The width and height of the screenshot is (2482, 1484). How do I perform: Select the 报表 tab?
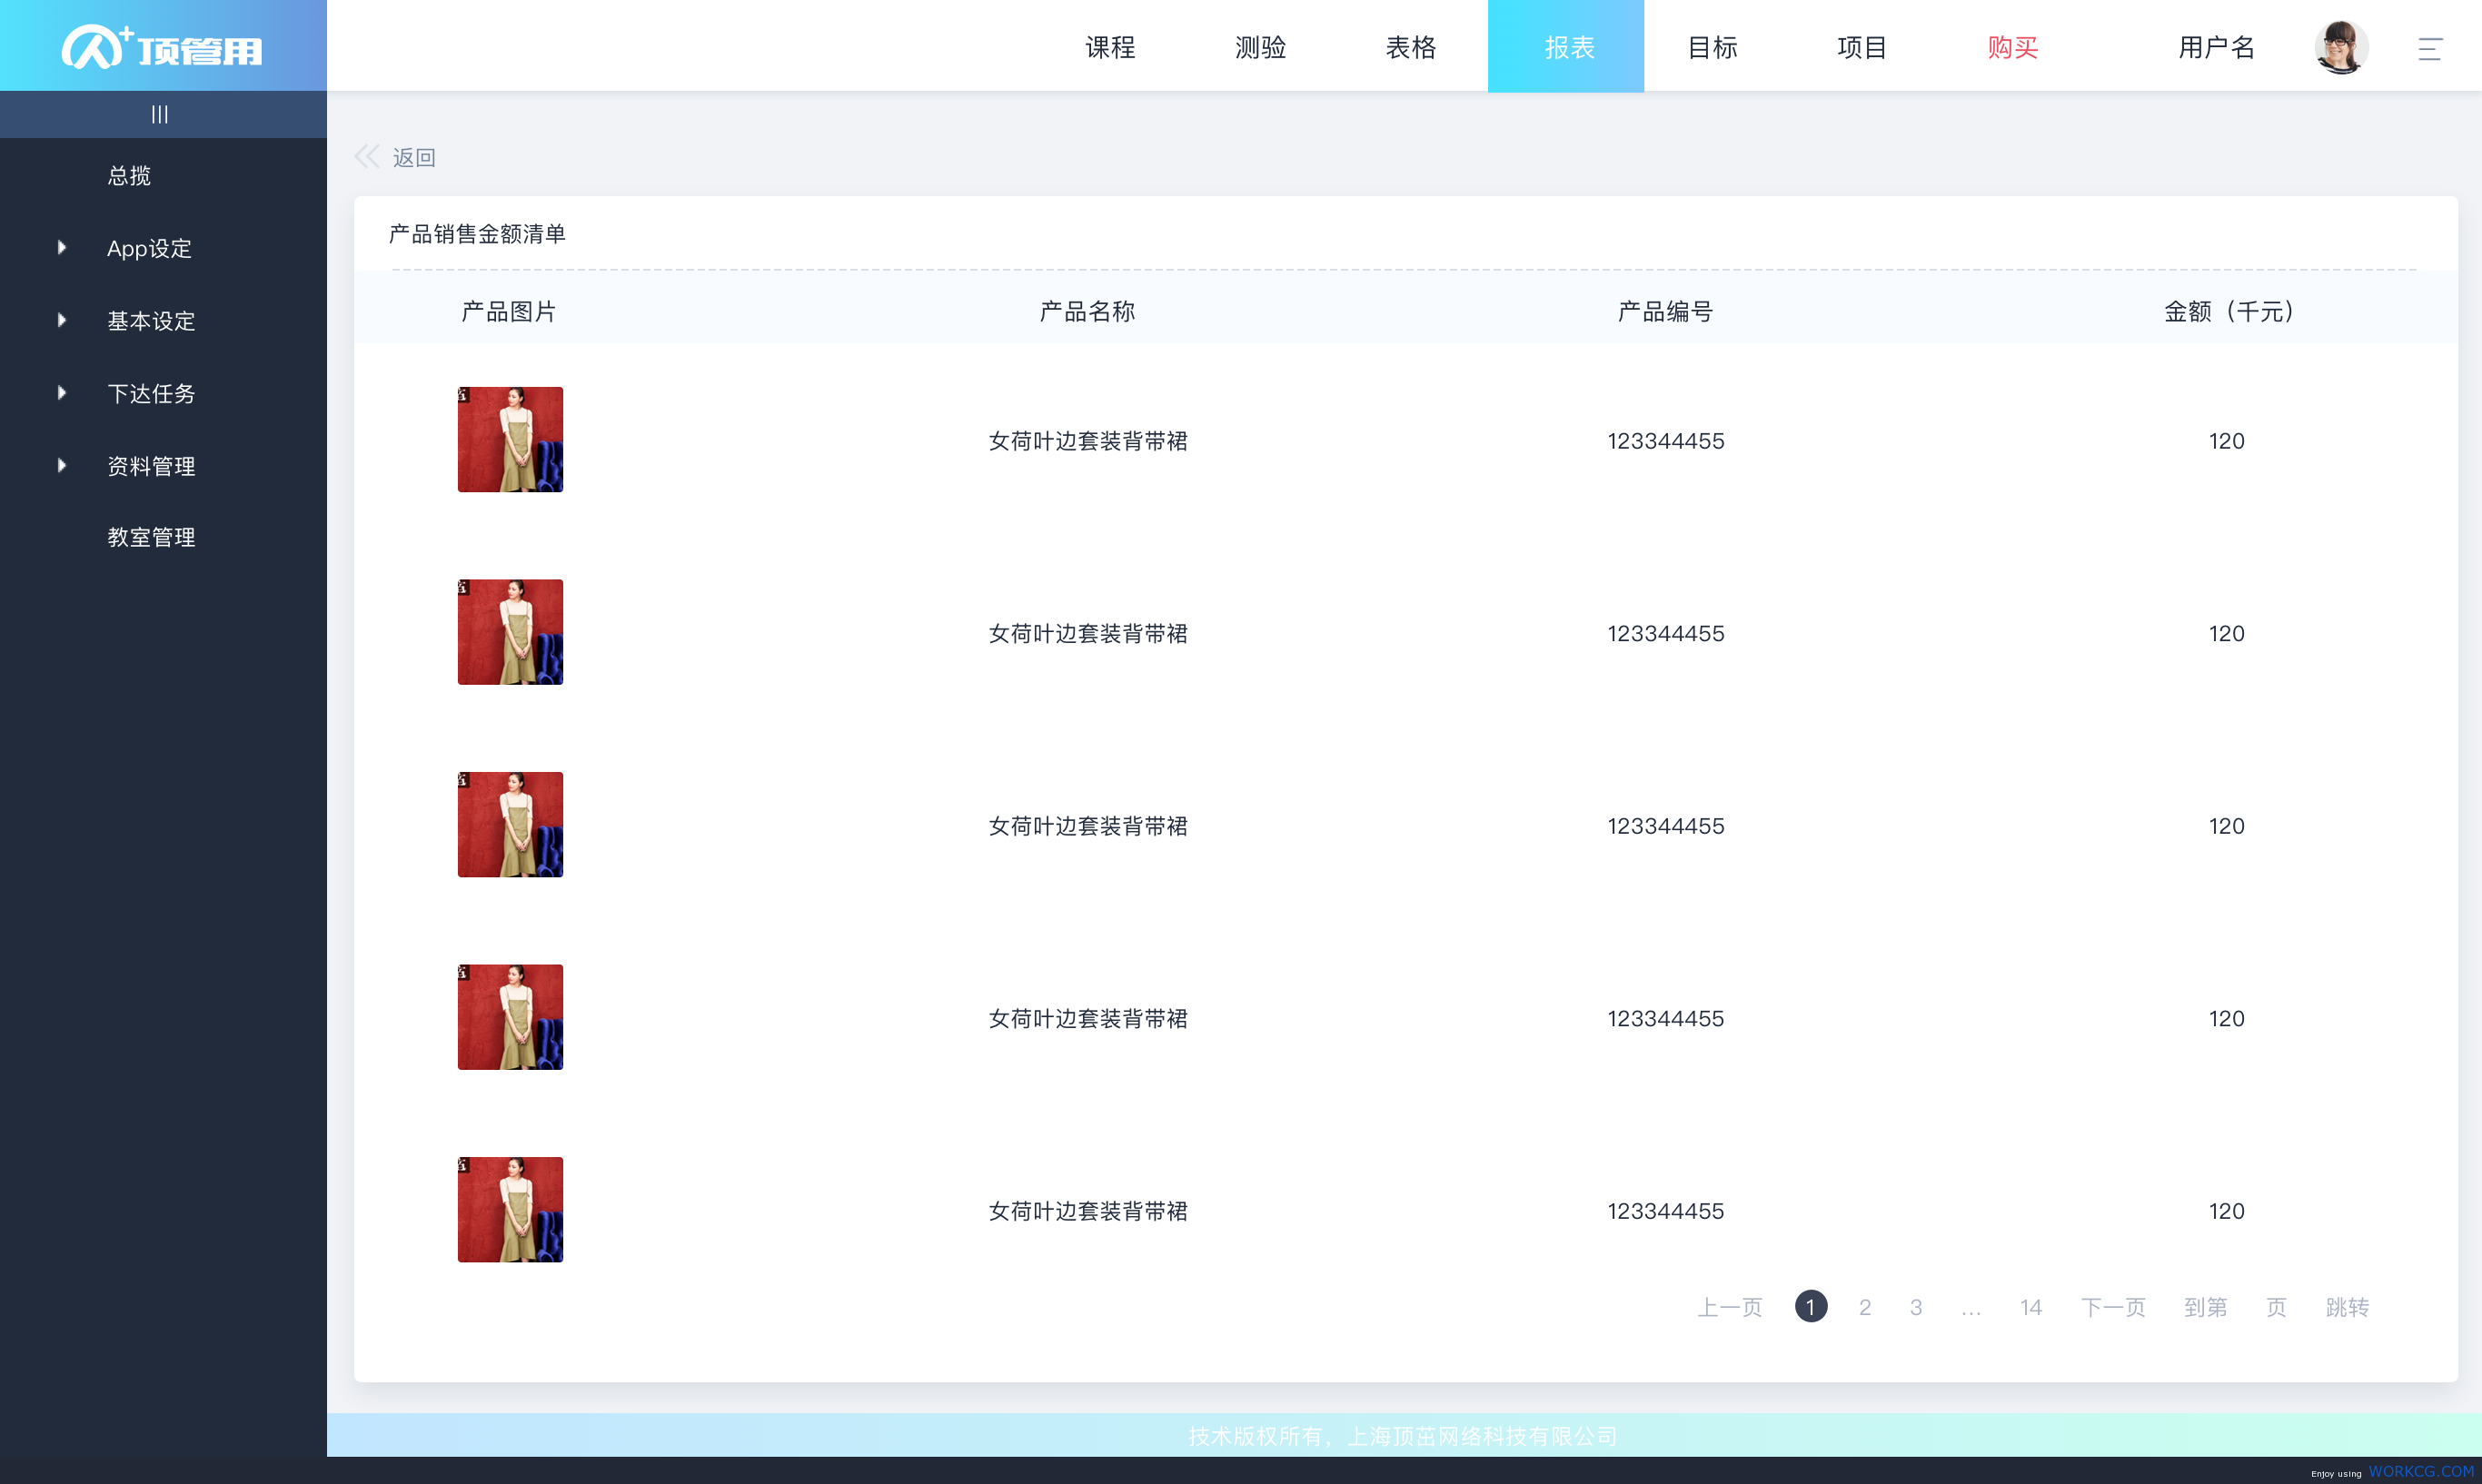click(x=1566, y=46)
